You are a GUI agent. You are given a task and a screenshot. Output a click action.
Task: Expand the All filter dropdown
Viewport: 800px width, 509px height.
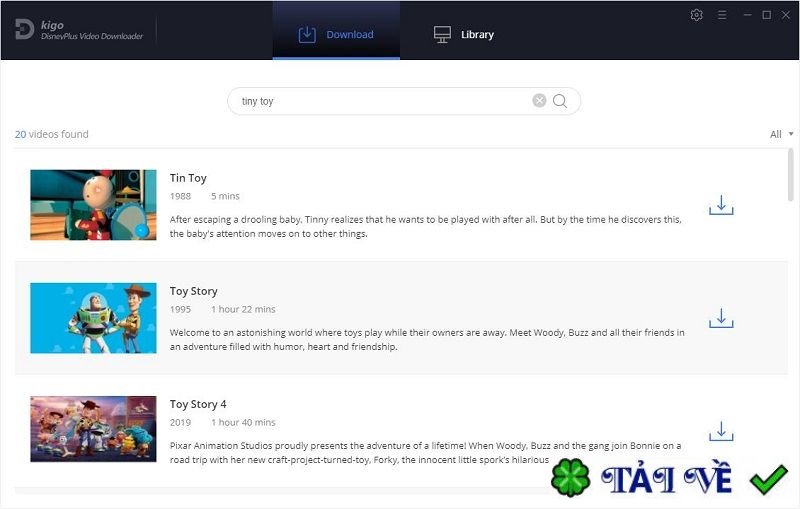[x=782, y=134]
